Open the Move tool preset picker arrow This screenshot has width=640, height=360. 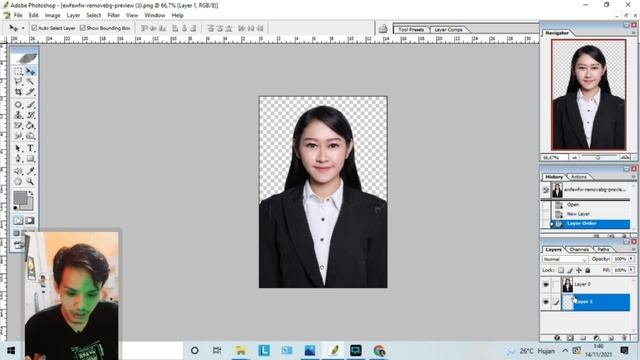pos(23,28)
